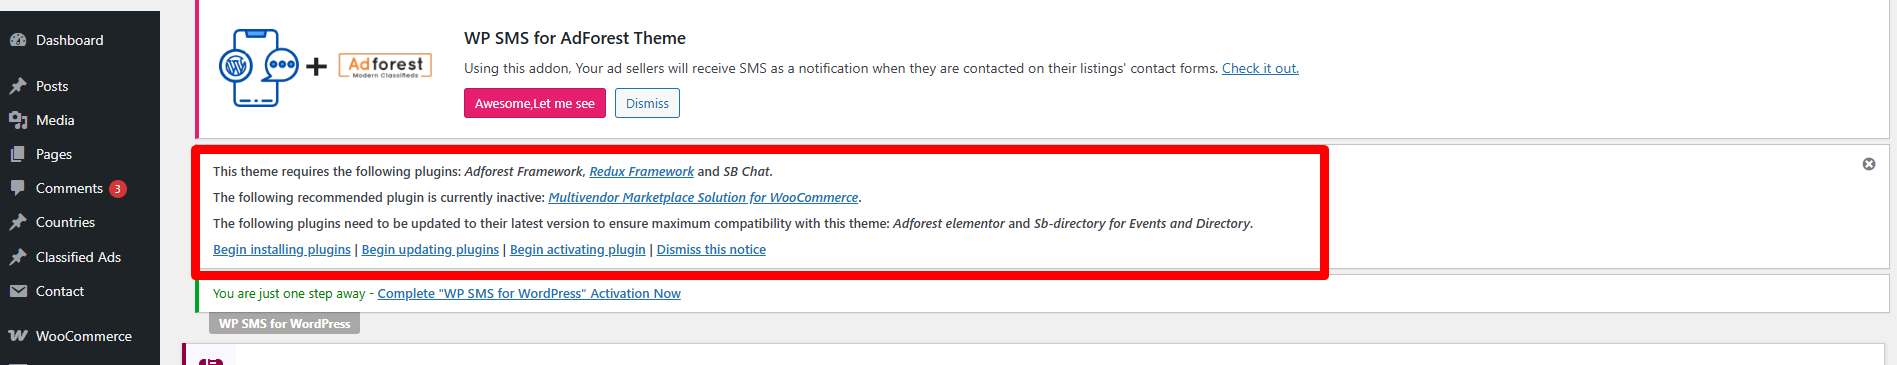Follow the Check it out link
The image size is (1897, 365).
(1260, 68)
